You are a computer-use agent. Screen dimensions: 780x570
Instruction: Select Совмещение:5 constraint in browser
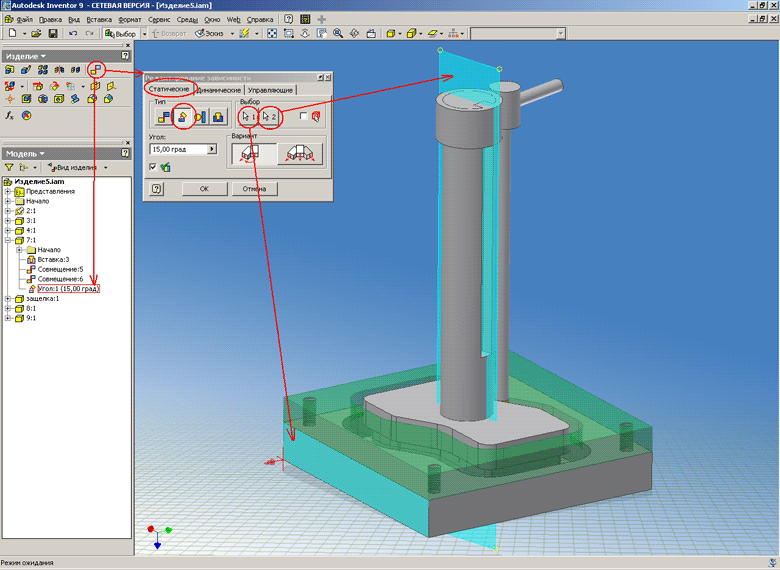pos(60,269)
